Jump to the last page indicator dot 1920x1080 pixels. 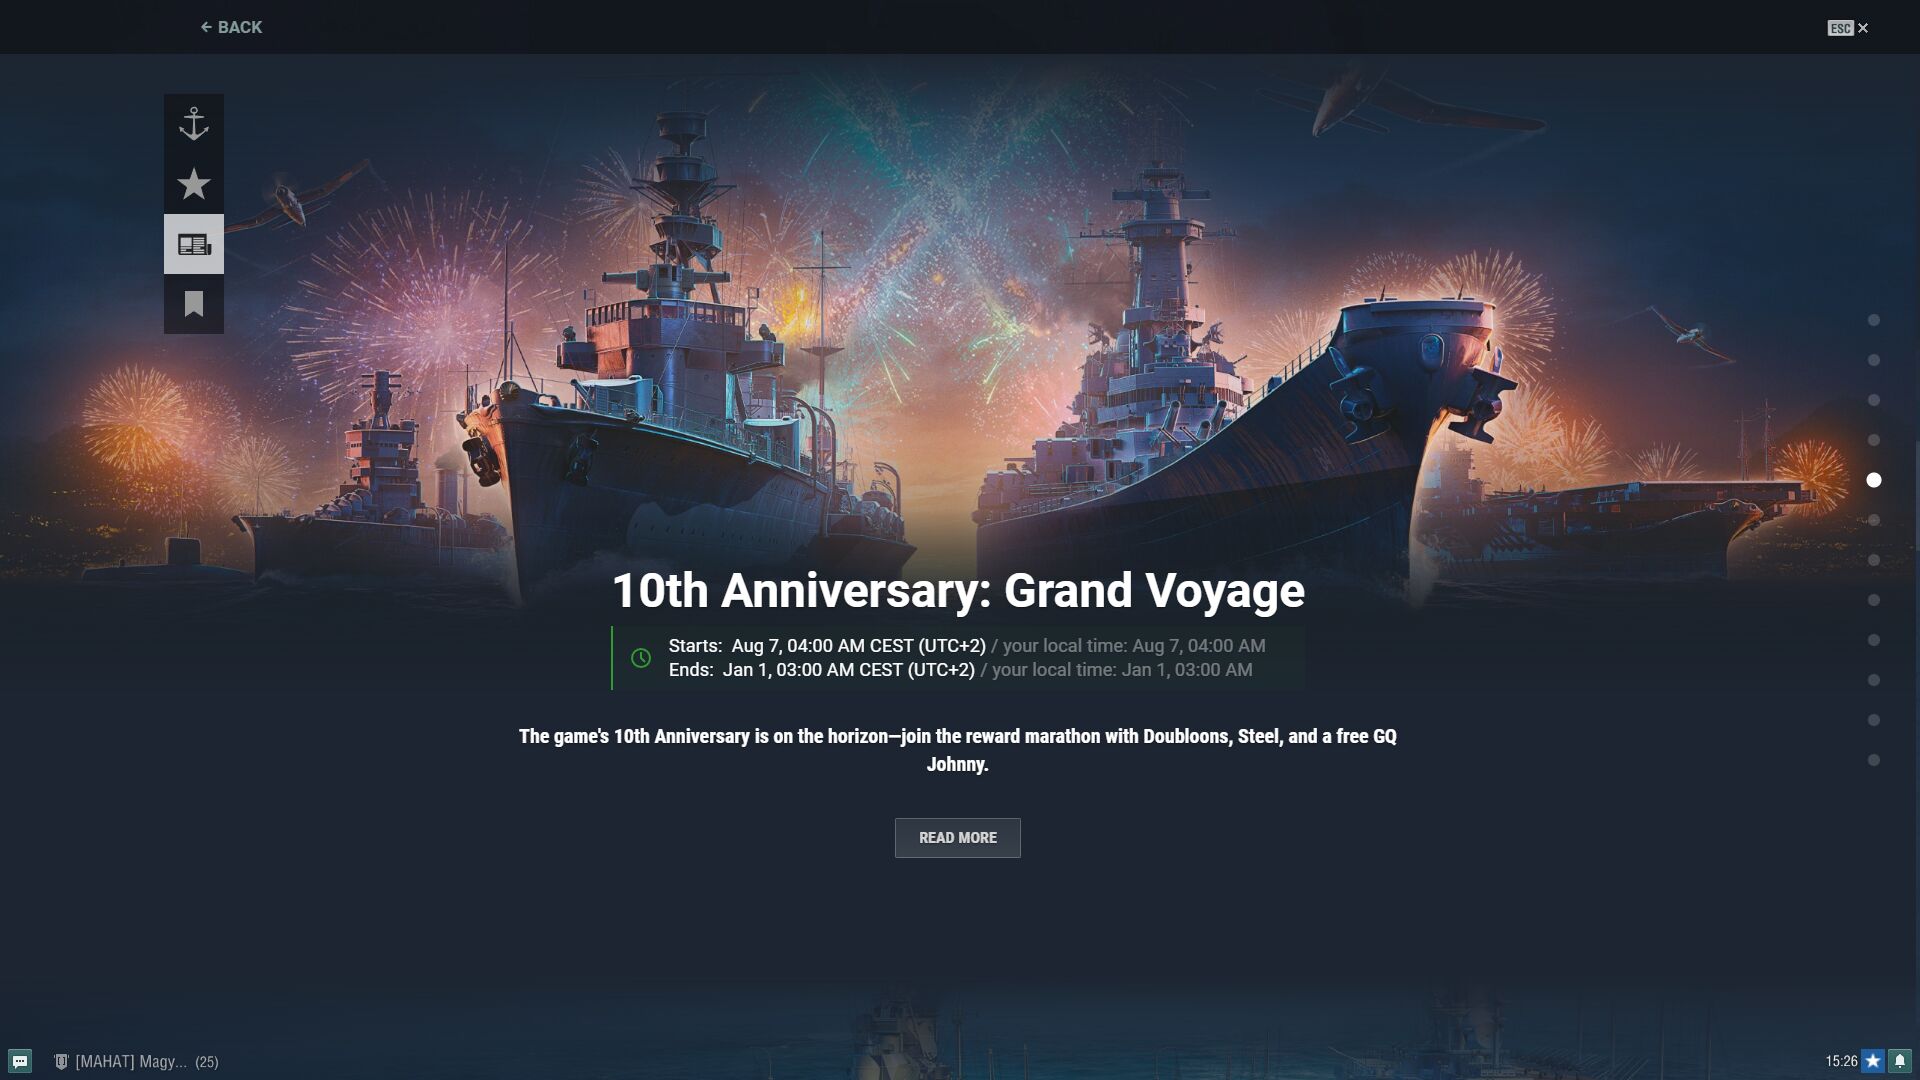point(1874,760)
